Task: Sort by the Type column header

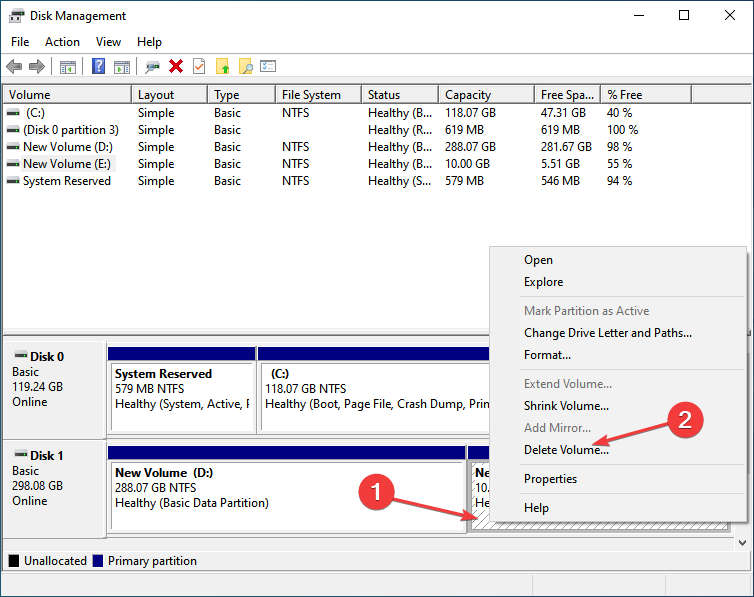Action: click(241, 95)
